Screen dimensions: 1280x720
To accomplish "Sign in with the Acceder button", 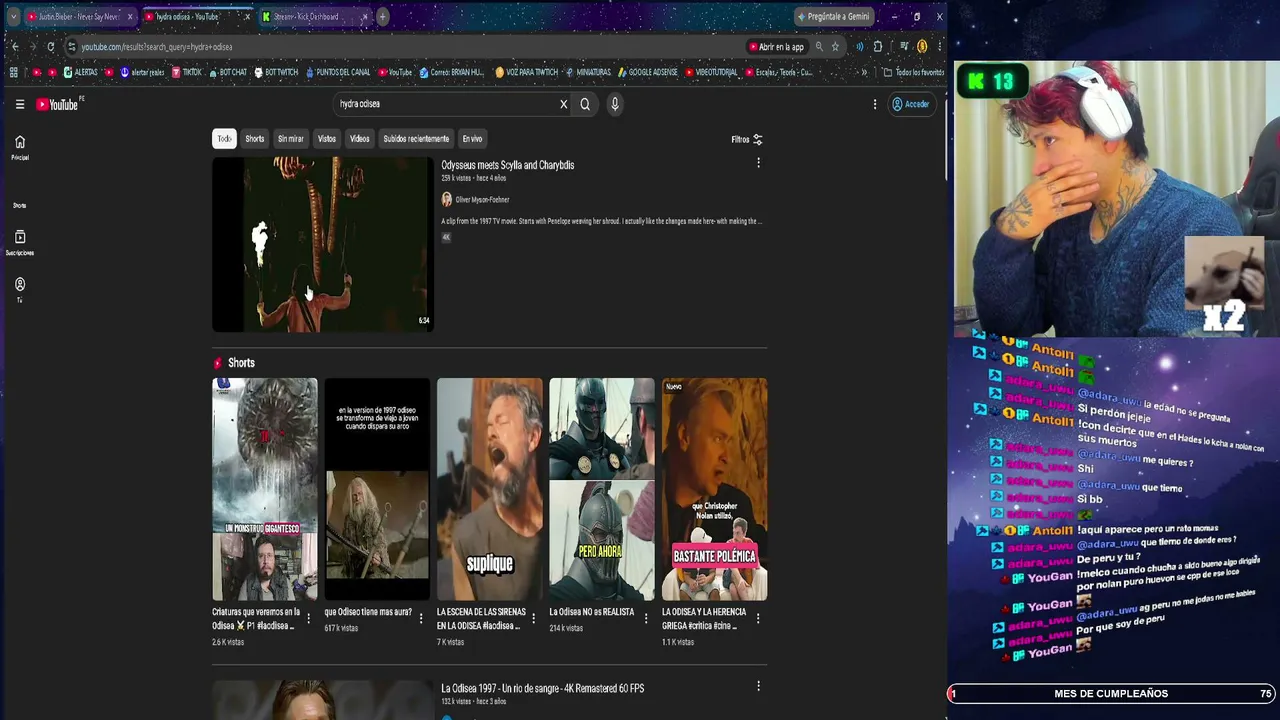I will point(911,104).
